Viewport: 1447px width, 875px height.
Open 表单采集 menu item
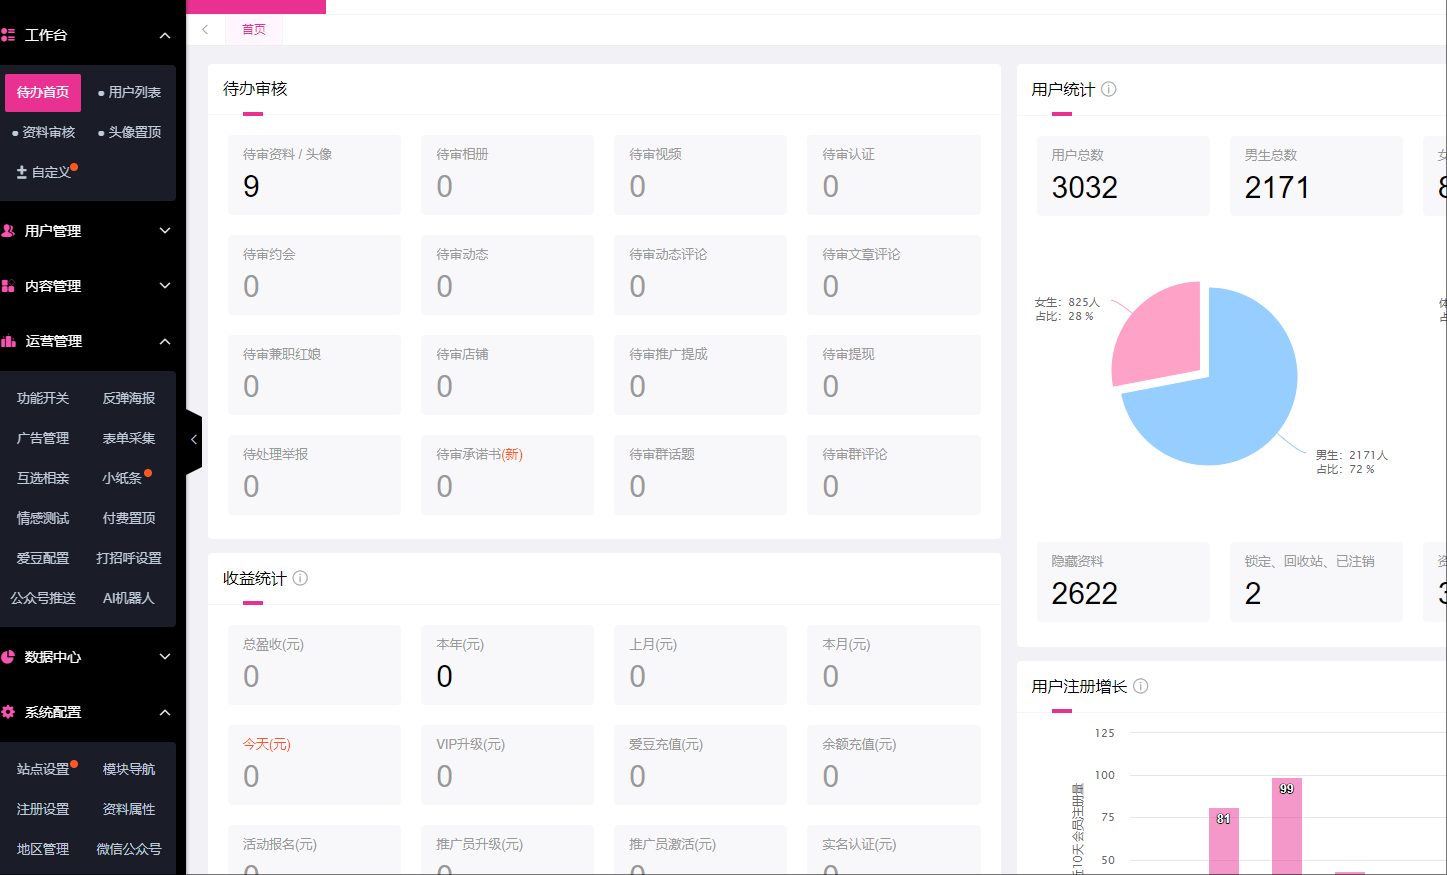click(129, 438)
